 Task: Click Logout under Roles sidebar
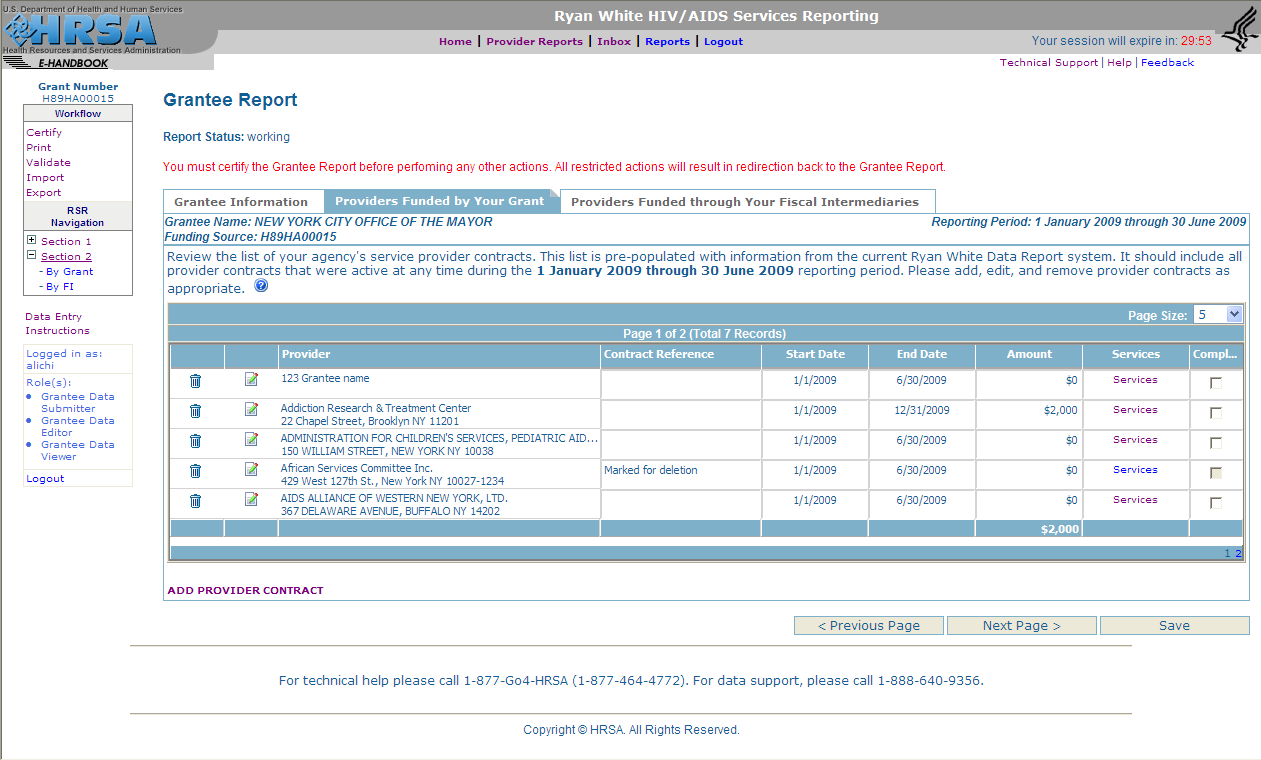tap(45, 479)
